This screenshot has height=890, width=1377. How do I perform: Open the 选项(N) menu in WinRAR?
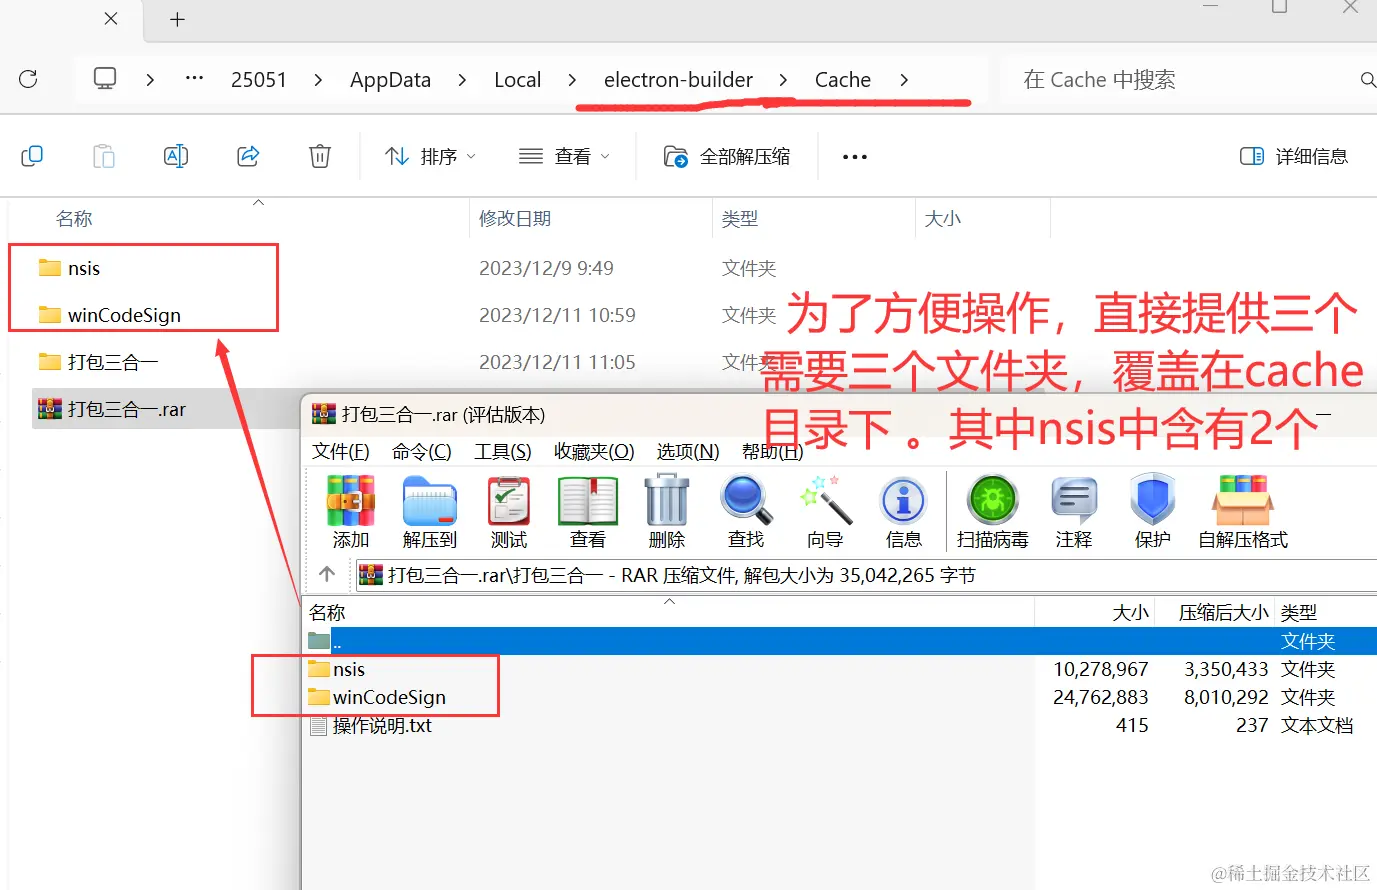687,451
